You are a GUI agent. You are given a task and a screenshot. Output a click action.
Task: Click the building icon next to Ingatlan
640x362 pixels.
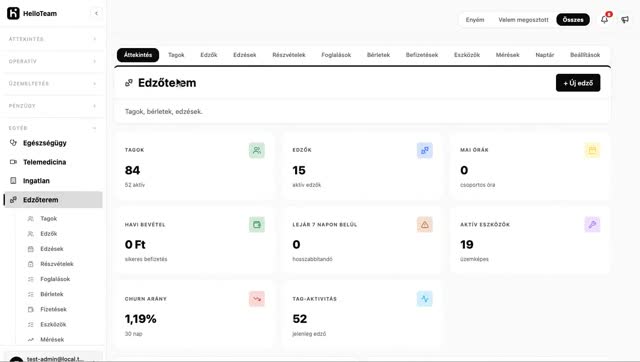coord(13,180)
